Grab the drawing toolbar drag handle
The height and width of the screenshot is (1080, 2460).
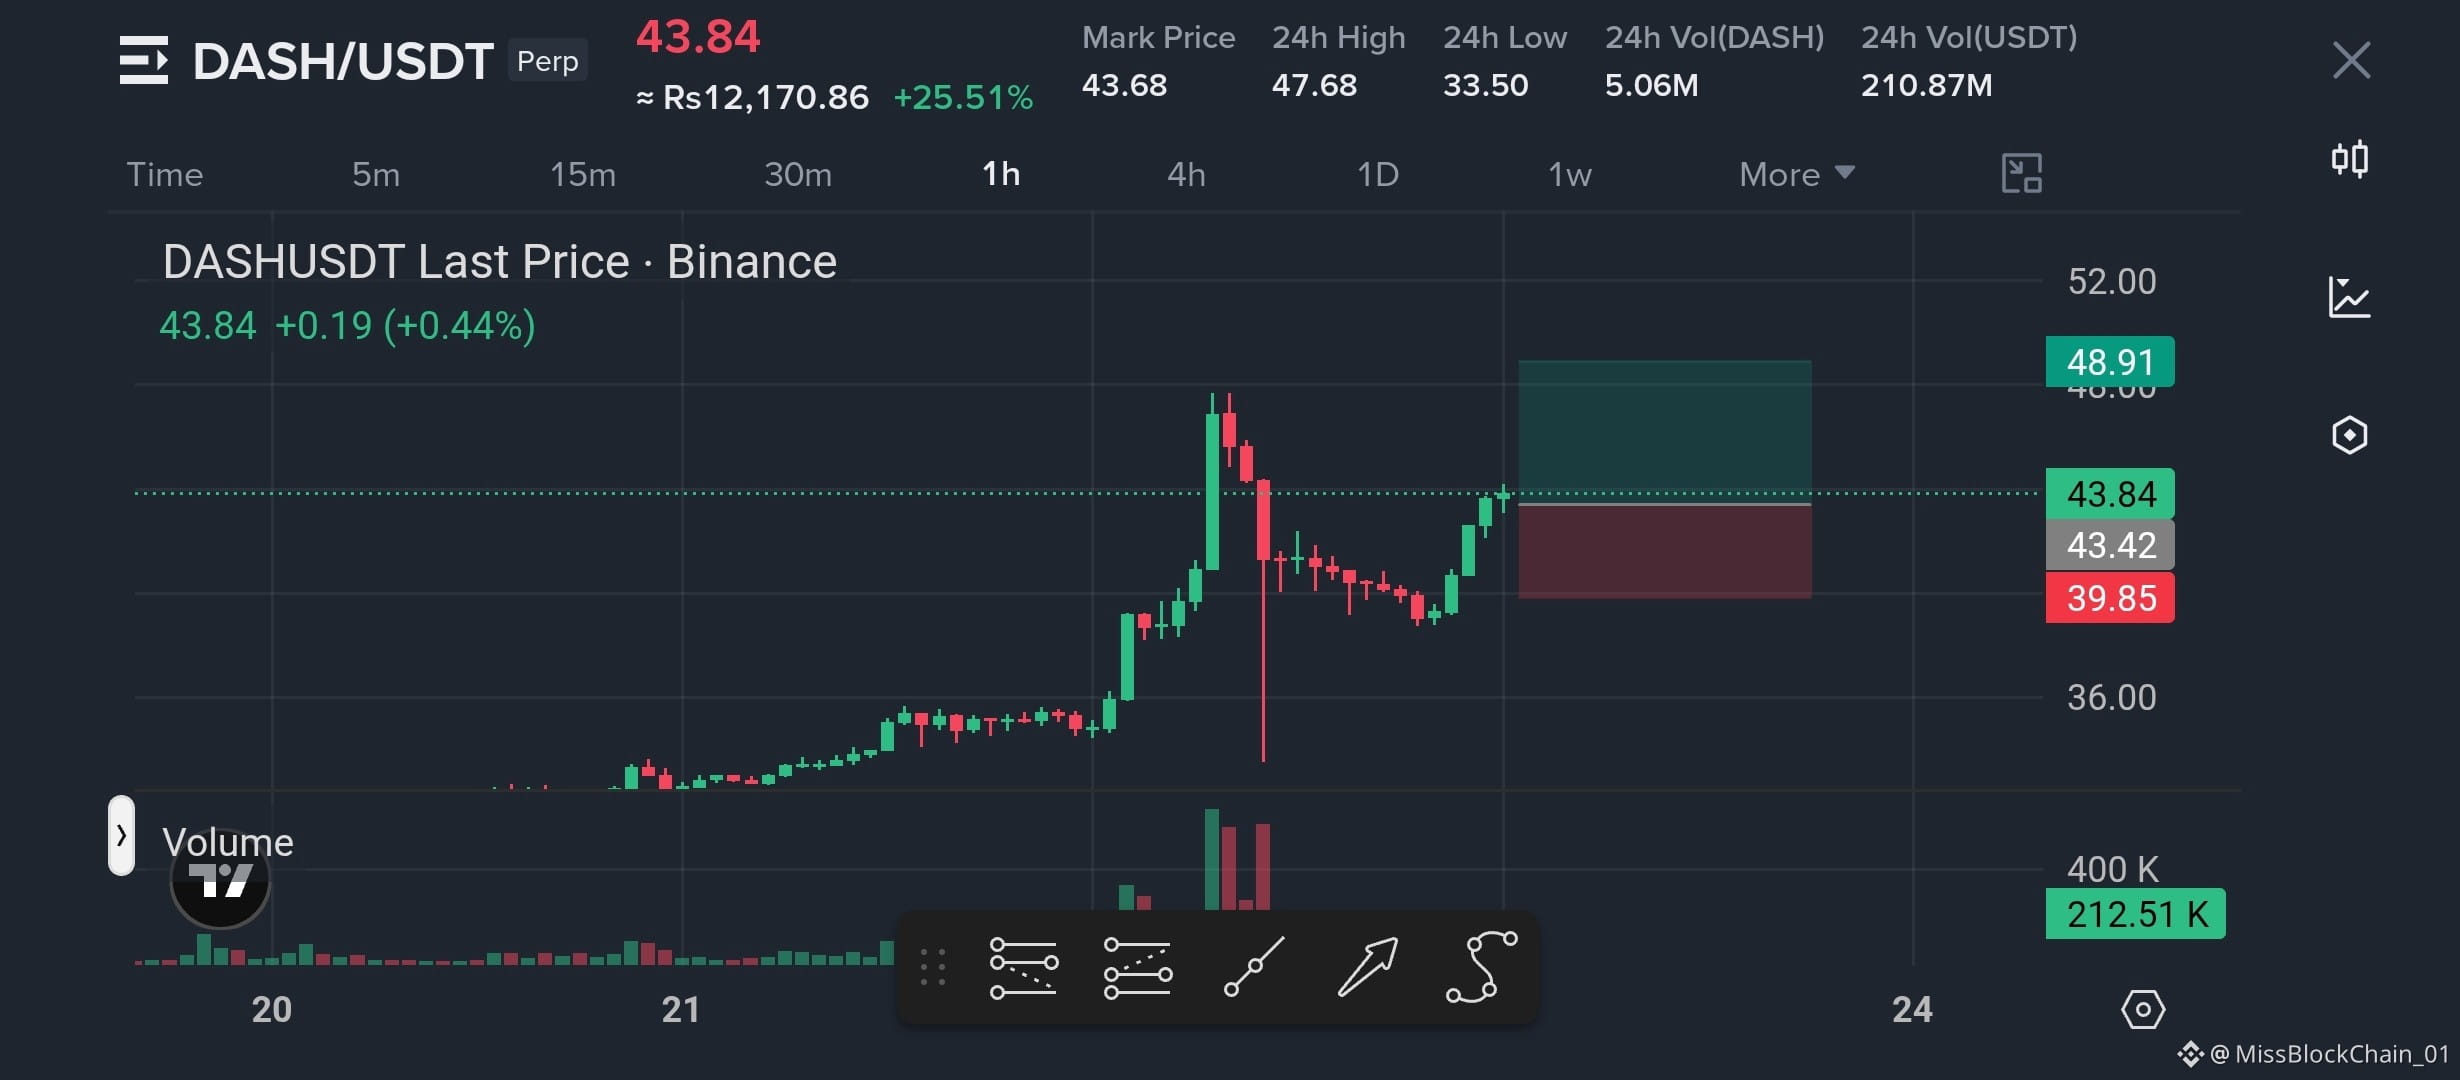click(x=932, y=967)
